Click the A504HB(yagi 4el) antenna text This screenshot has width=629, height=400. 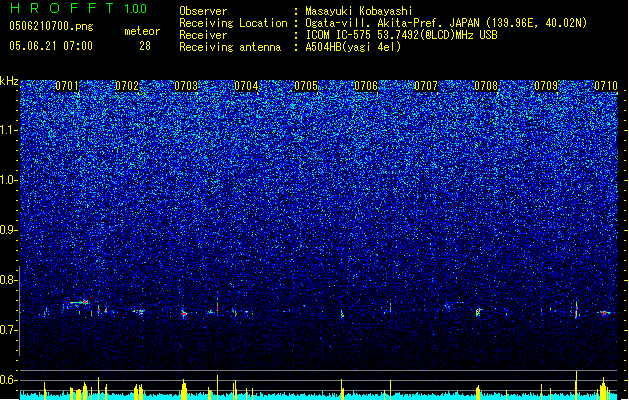click(x=353, y=47)
